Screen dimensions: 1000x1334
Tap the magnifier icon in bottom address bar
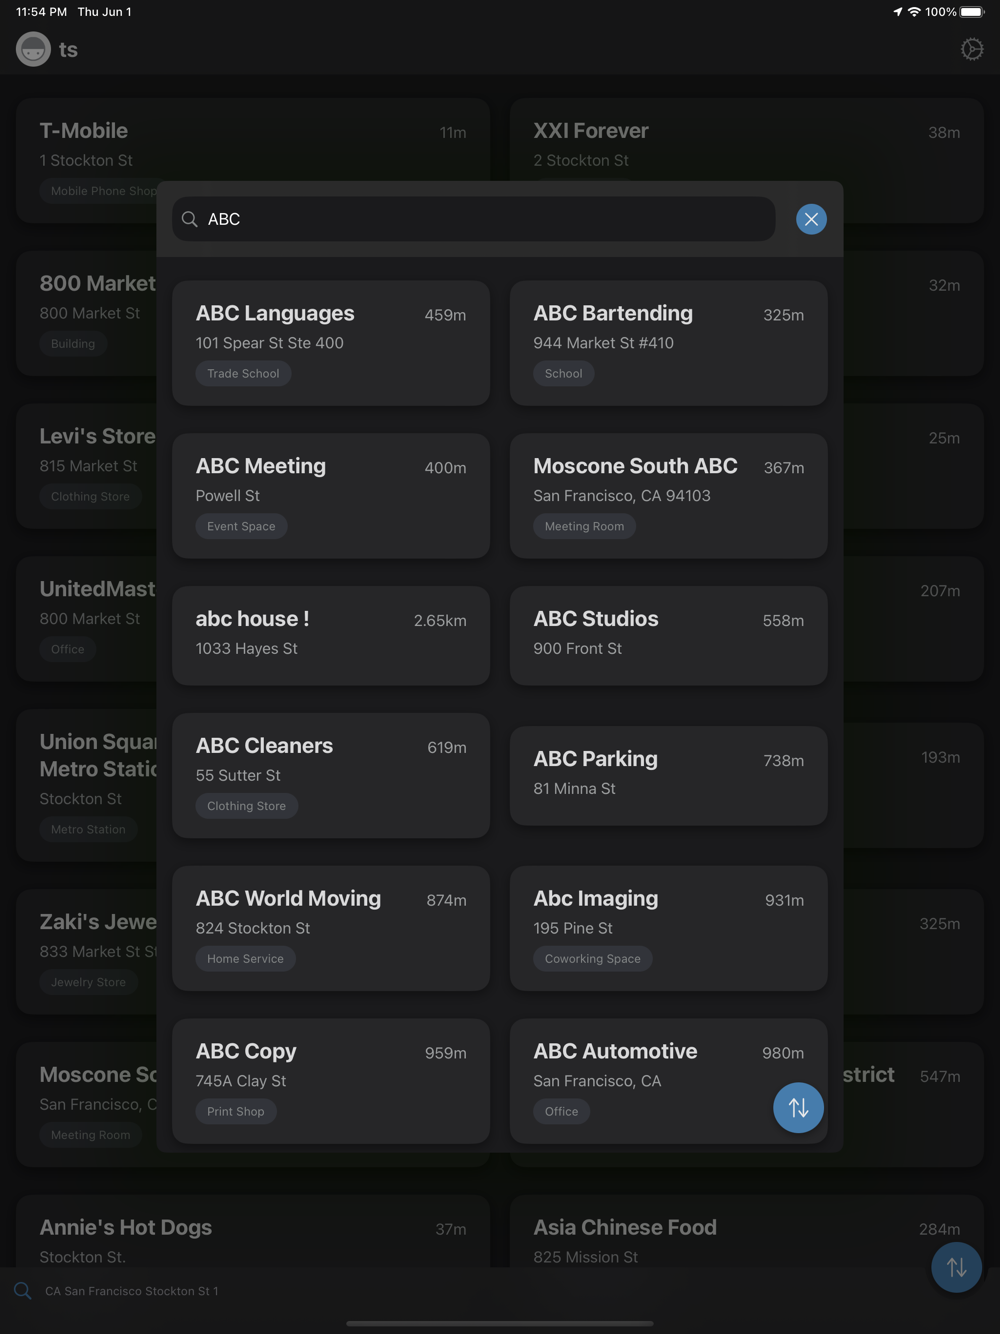22,1290
